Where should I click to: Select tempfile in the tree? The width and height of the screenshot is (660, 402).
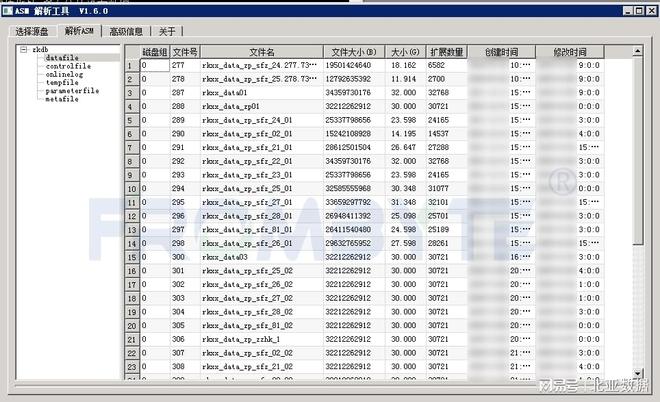(x=62, y=83)
